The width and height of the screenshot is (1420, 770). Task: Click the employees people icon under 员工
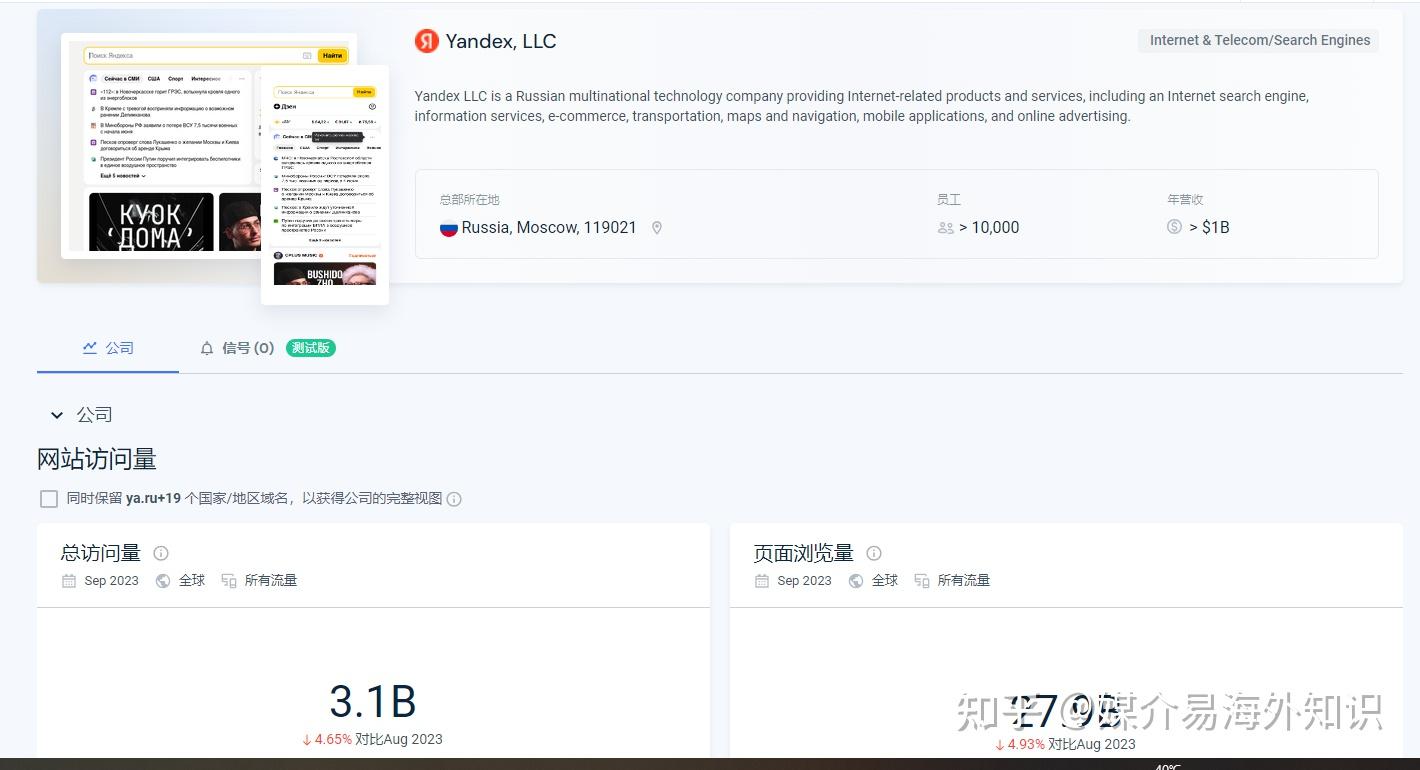(x=946, y=228)
